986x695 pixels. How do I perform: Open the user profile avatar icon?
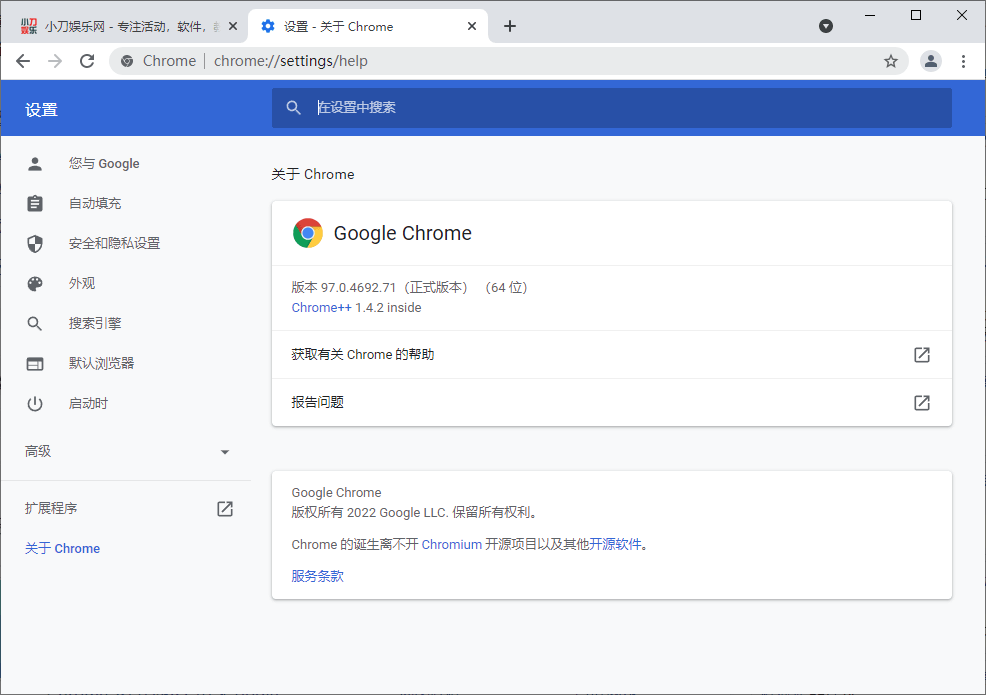click(931, 61)
